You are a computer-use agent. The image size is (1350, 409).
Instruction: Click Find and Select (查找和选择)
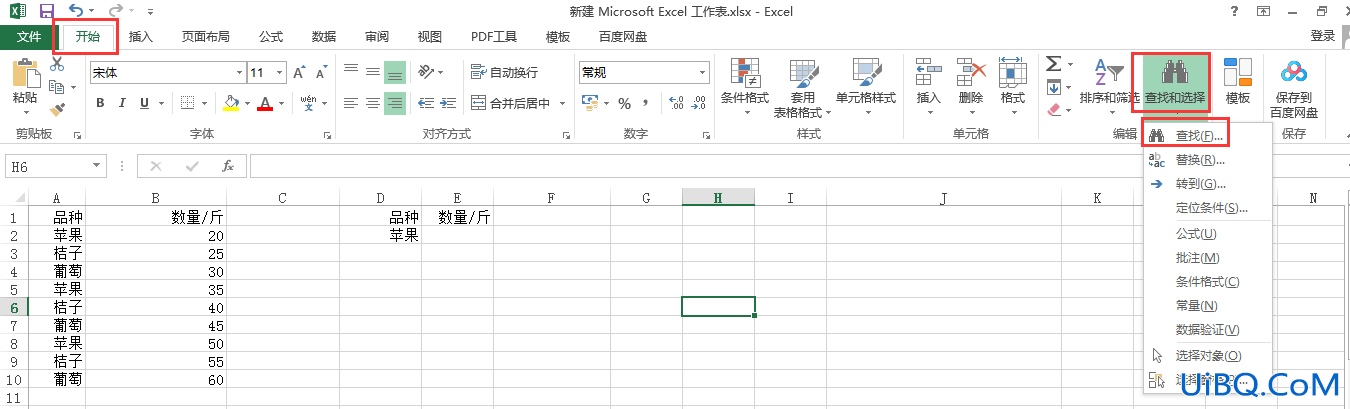coord(1174,83)
